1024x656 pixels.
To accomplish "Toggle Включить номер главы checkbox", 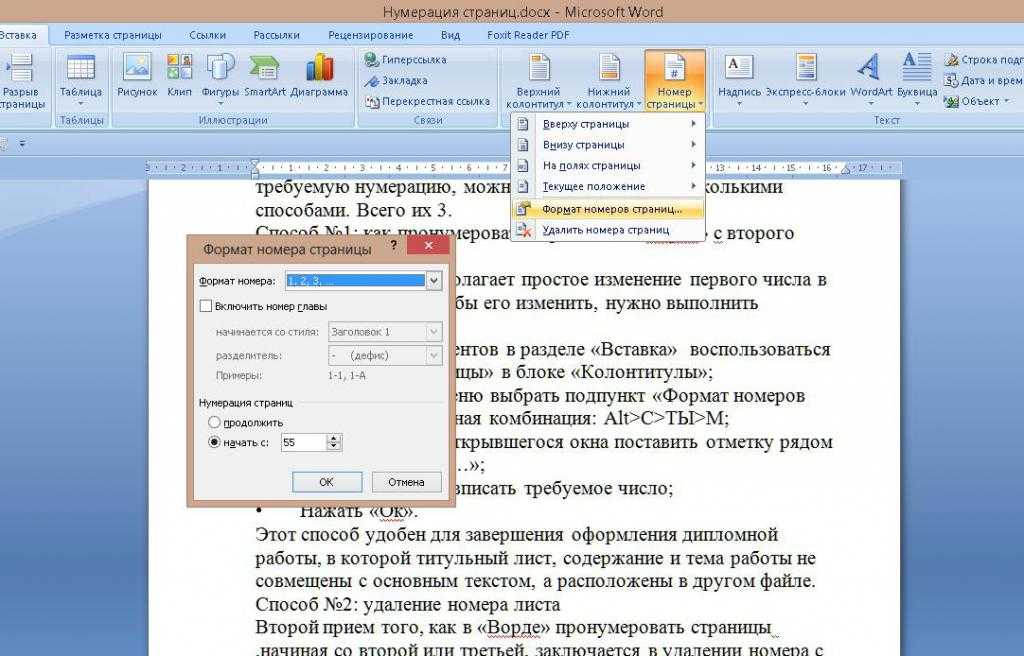I will [x=206, y=306].
